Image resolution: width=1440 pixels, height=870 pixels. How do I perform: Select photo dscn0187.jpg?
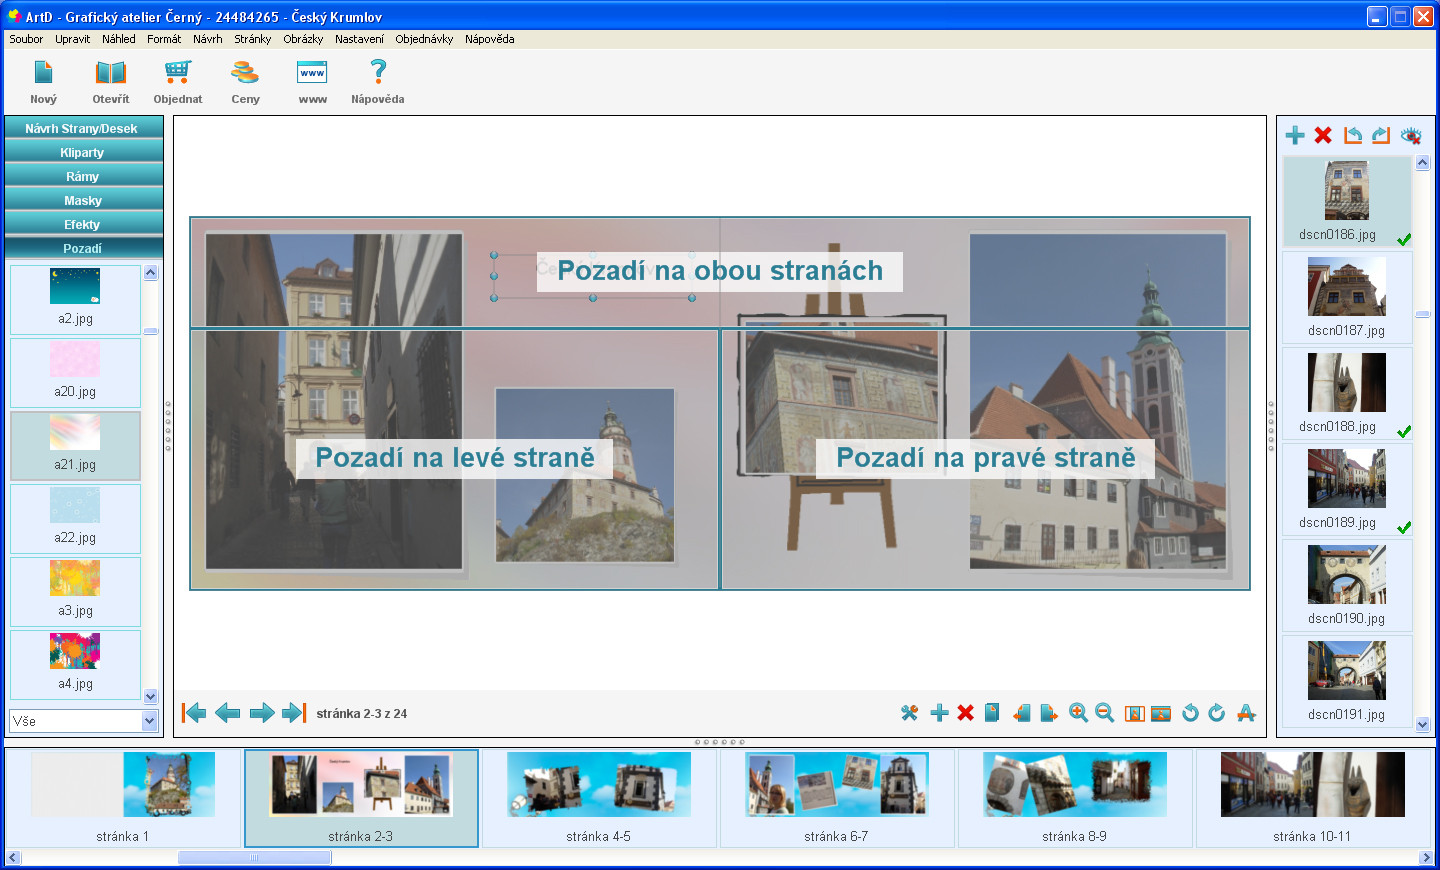pyautogui.click(x=1347, y=297)
